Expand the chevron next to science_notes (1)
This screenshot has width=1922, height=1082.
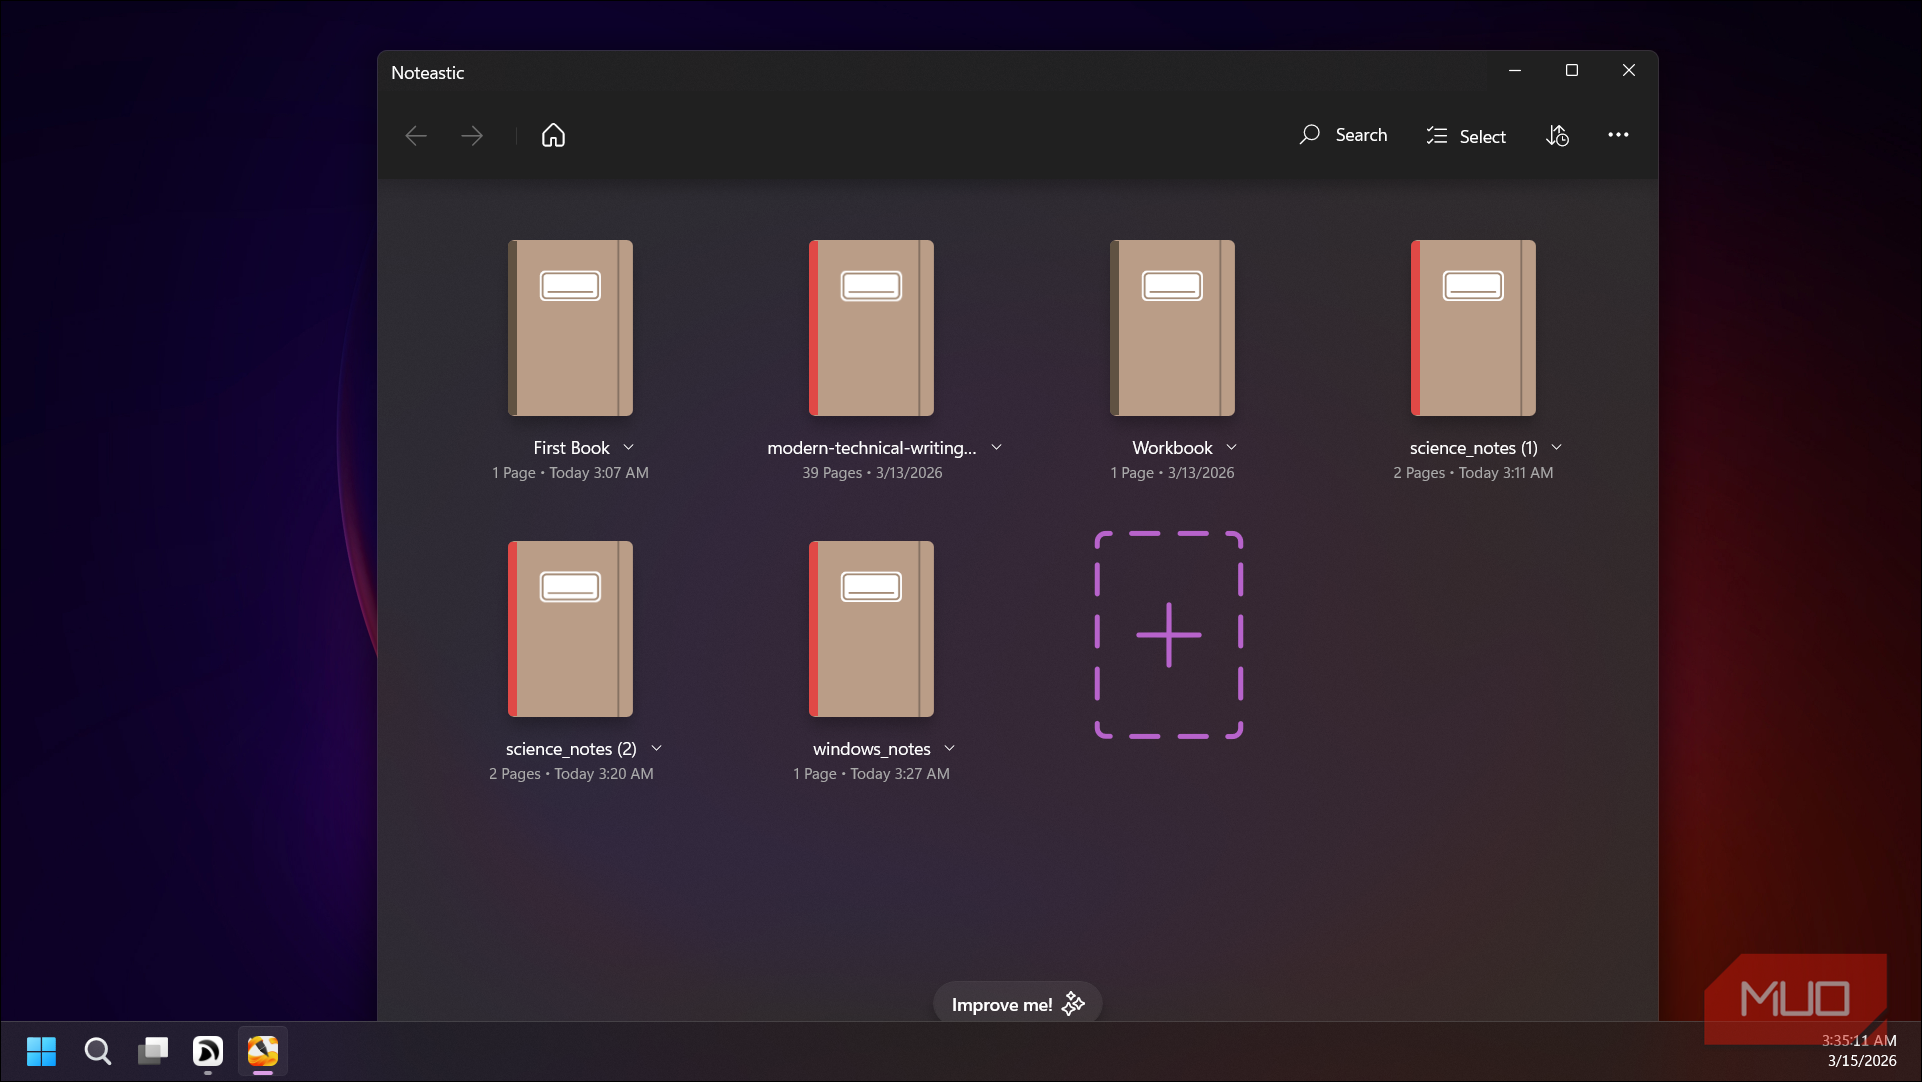[x=1556, y=447]
